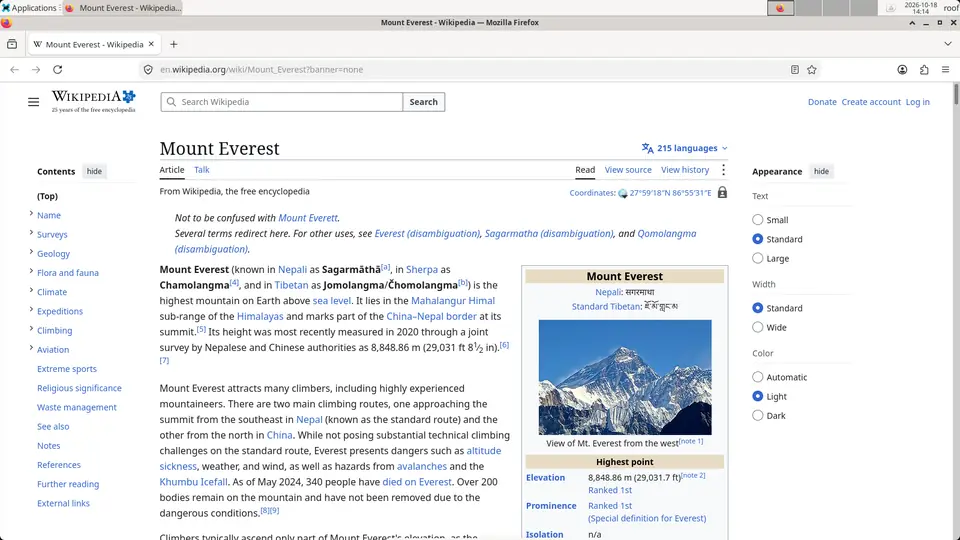Expand the Climbing section in contents
The image size is (960, 540).
tap(31, 329)
